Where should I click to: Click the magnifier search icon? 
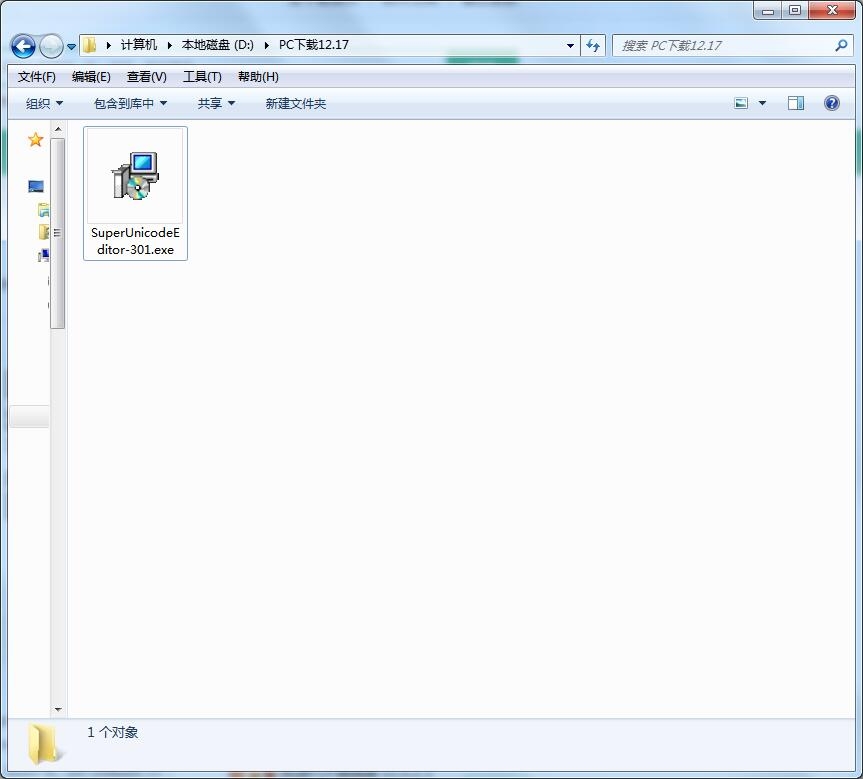[x=840, y=46]
